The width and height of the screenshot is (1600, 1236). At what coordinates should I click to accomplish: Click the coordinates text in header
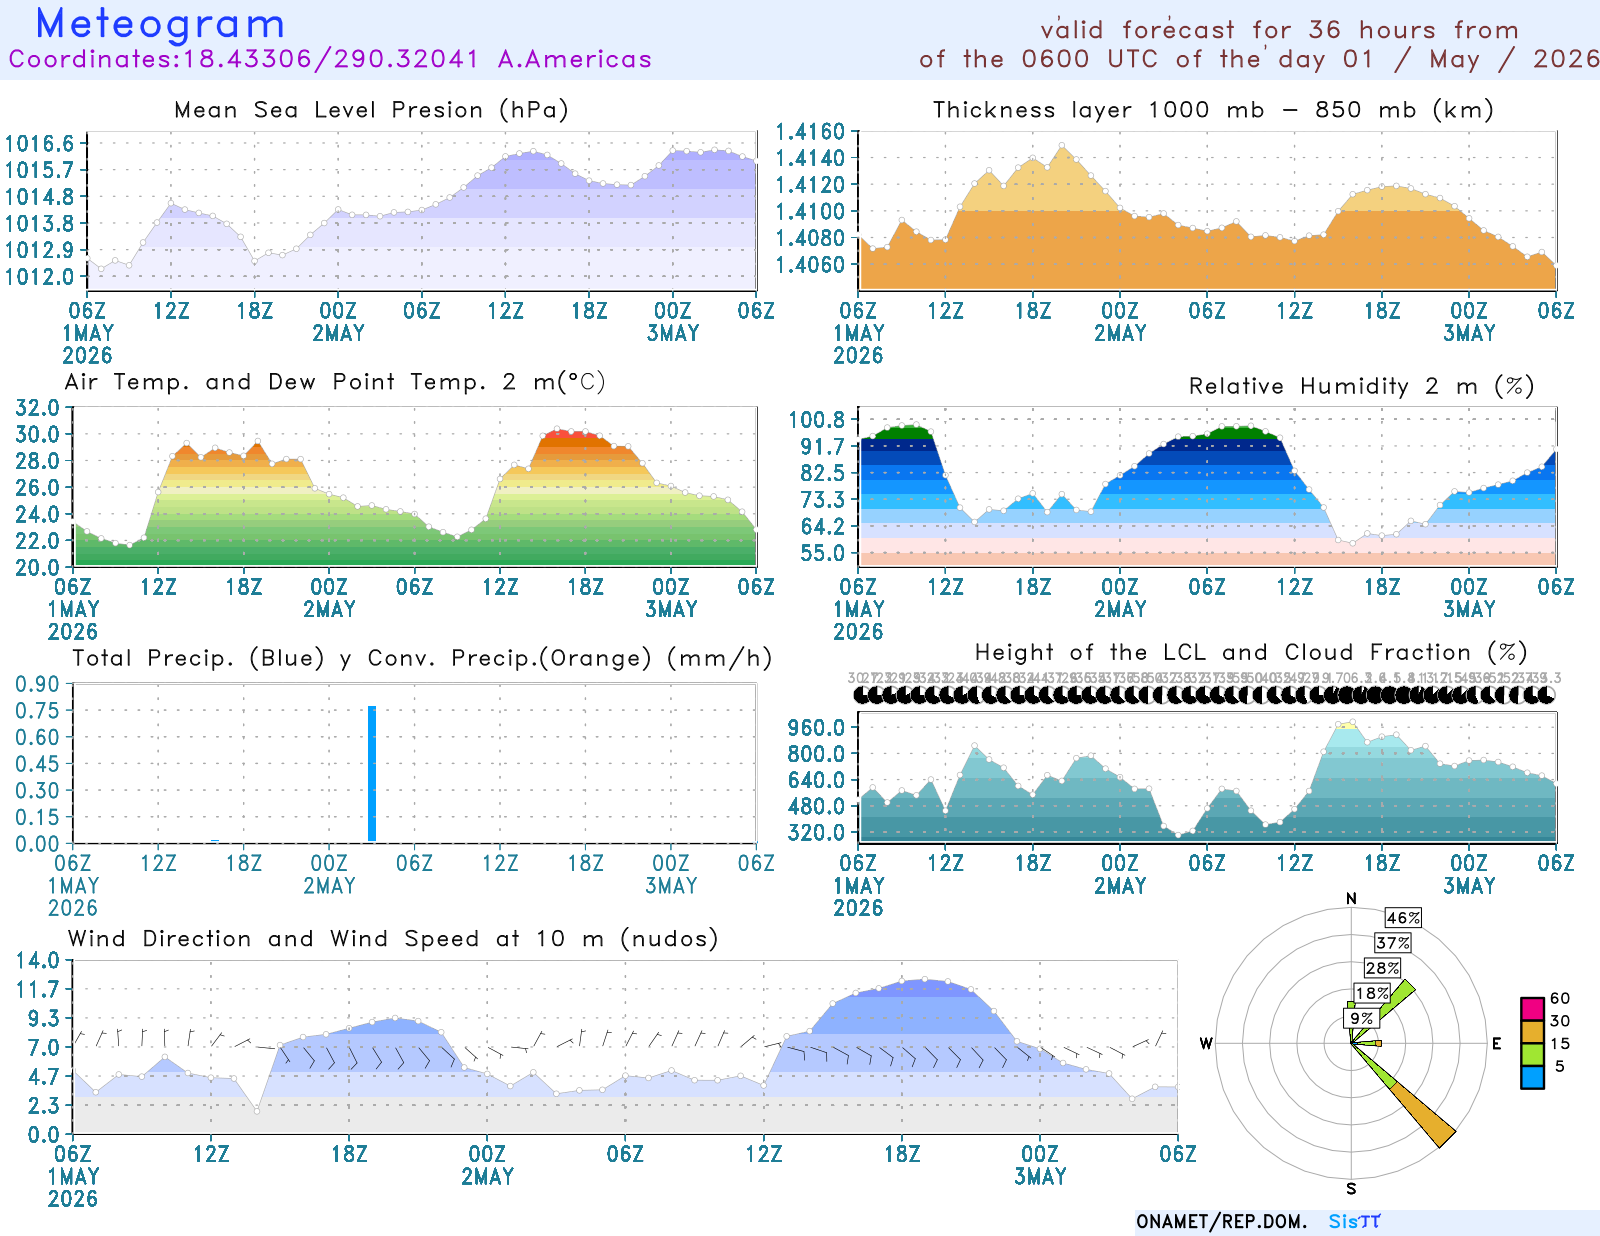pyautogui.click(x=330, y=59)
